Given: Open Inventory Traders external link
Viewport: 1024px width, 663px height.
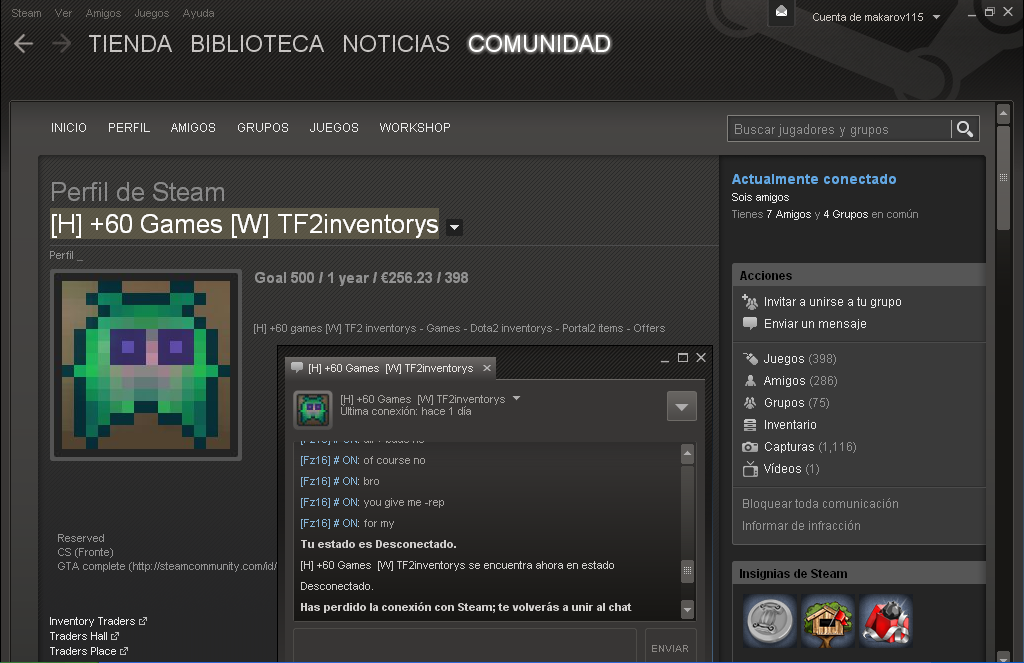Looking at the screenshot, I should point(98,621).
